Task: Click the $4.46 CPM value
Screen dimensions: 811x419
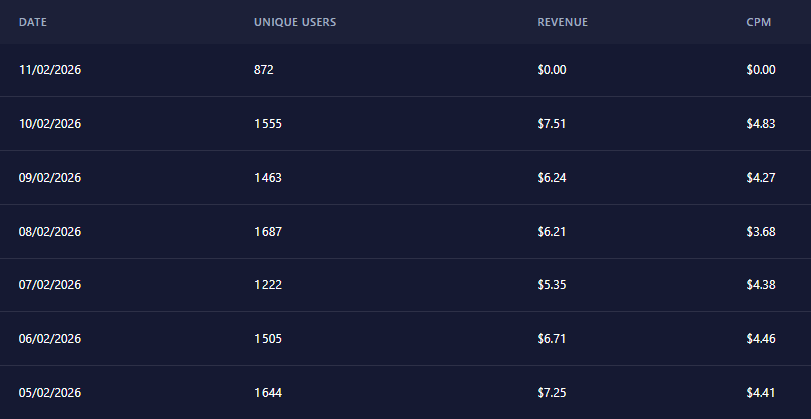Action: (761, 339)
